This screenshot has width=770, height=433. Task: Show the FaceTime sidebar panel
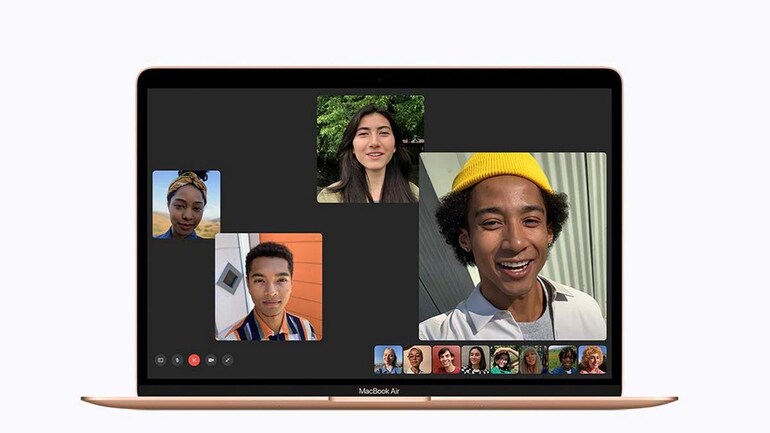click(x=160, y=359)
